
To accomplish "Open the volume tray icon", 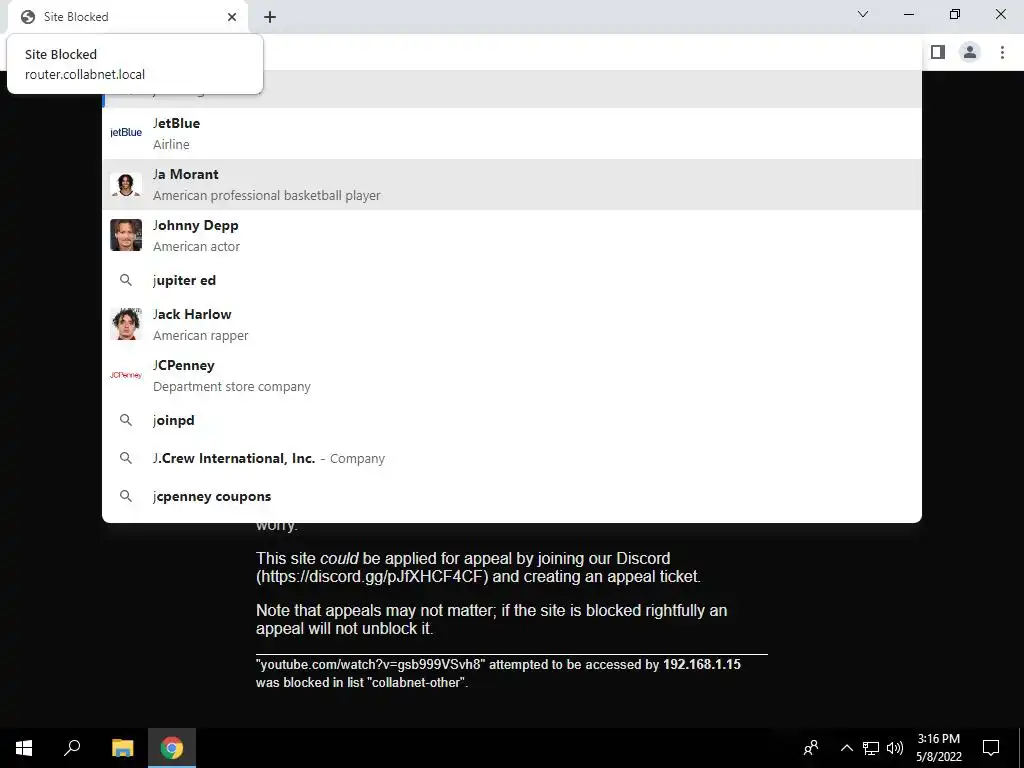I will (x=895, y=748).
